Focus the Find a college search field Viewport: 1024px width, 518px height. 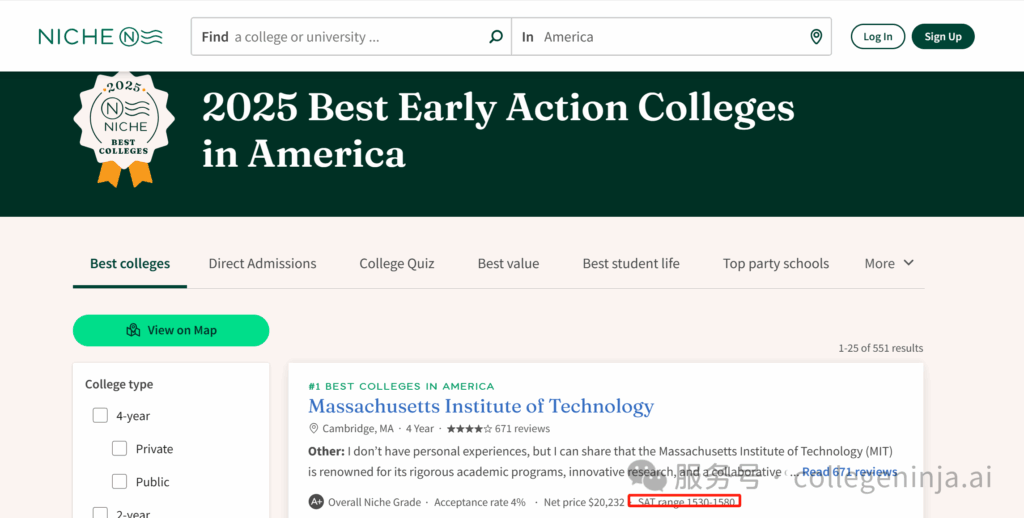351,37
